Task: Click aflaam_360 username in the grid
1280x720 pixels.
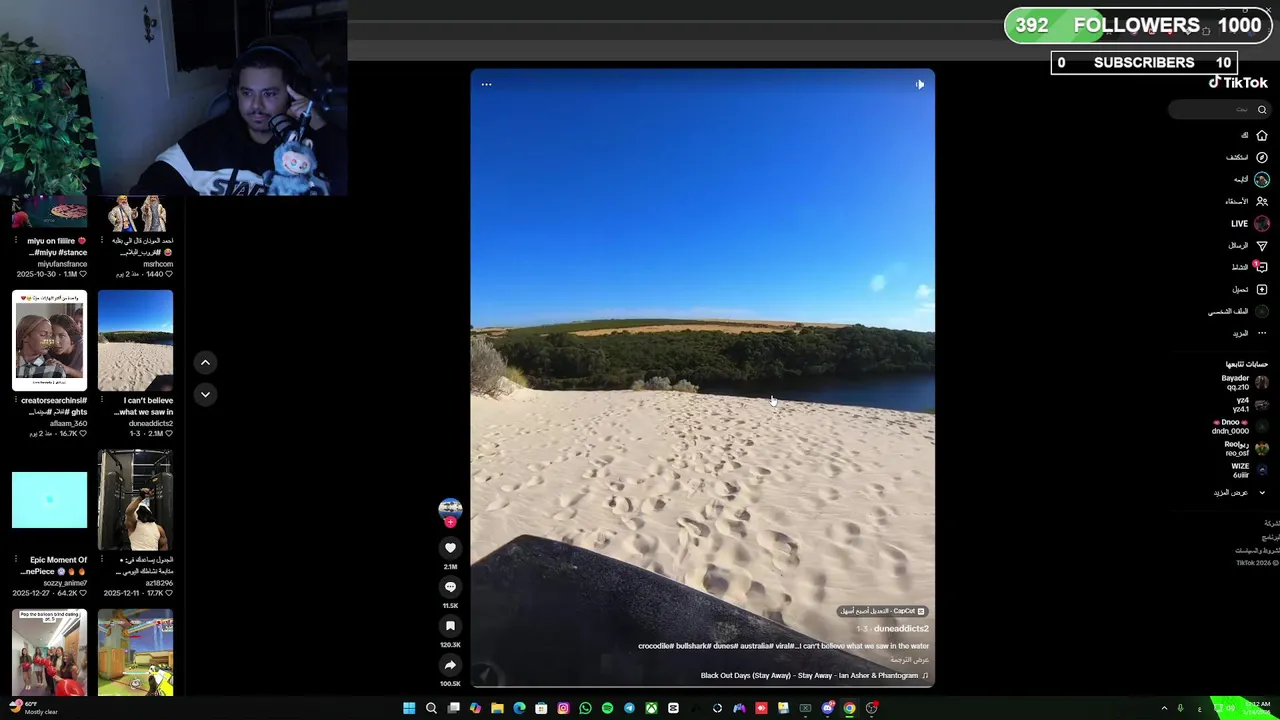Action: click(69, 424)
